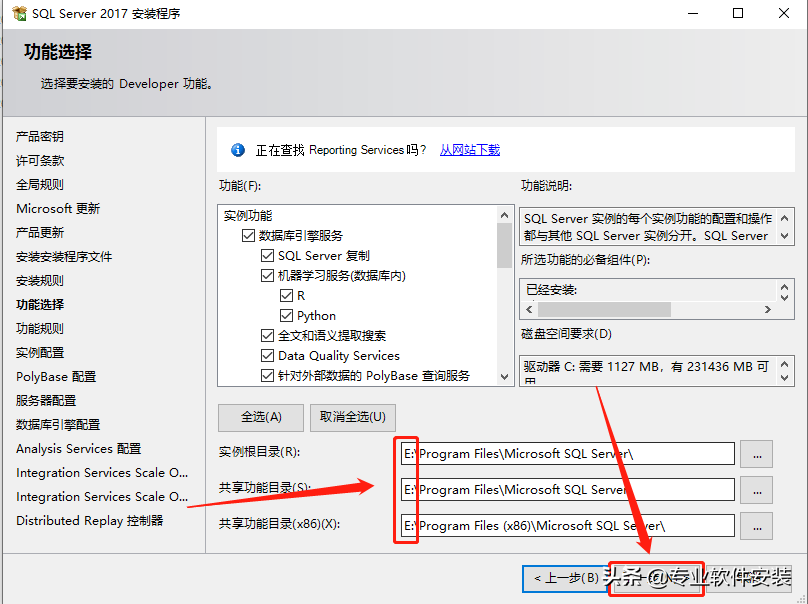Click left arrow of prerequisites horizontal scrollbar
Screen dimensions: 808x604
pyautogui.click(x=529, y=309)
